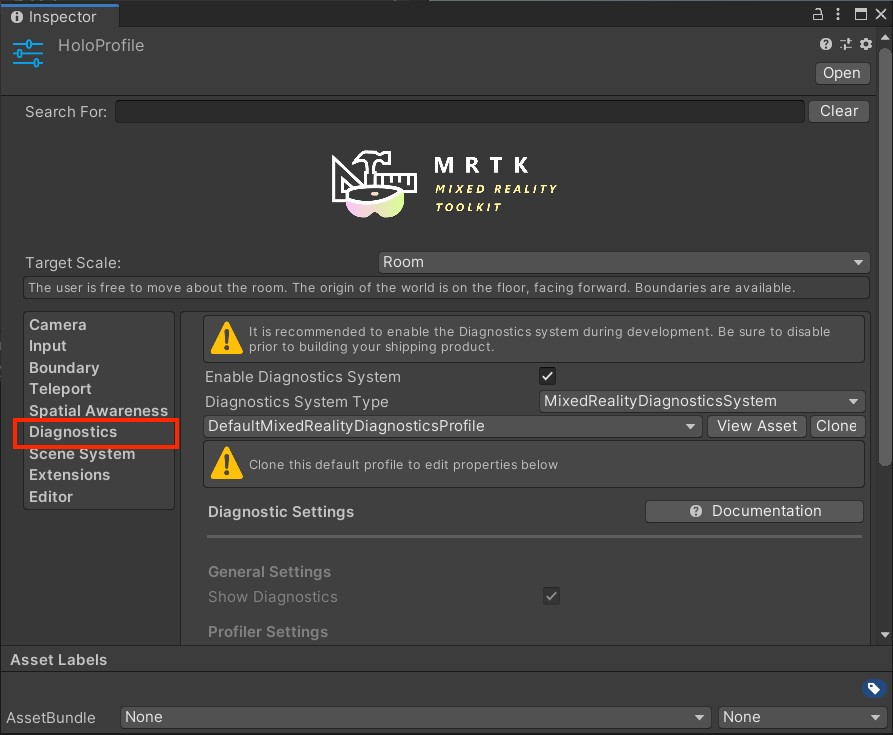This screenshot has height=735, width=893.
Task: Click the View Asset button
Action: click(757, 426)
